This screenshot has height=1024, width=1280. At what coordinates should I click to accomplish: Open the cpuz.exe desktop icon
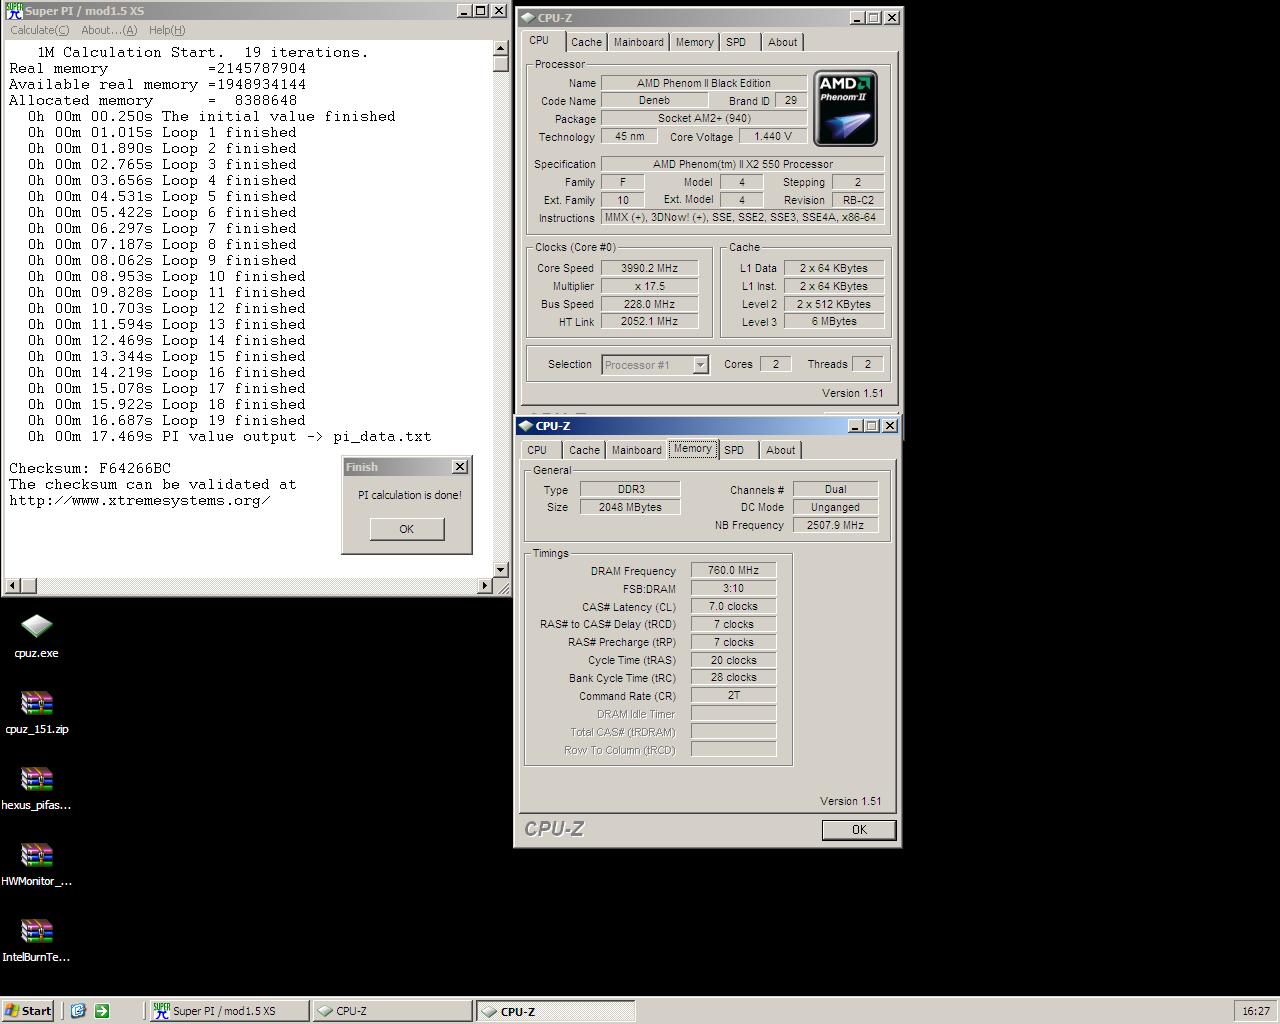click(37, 626)
